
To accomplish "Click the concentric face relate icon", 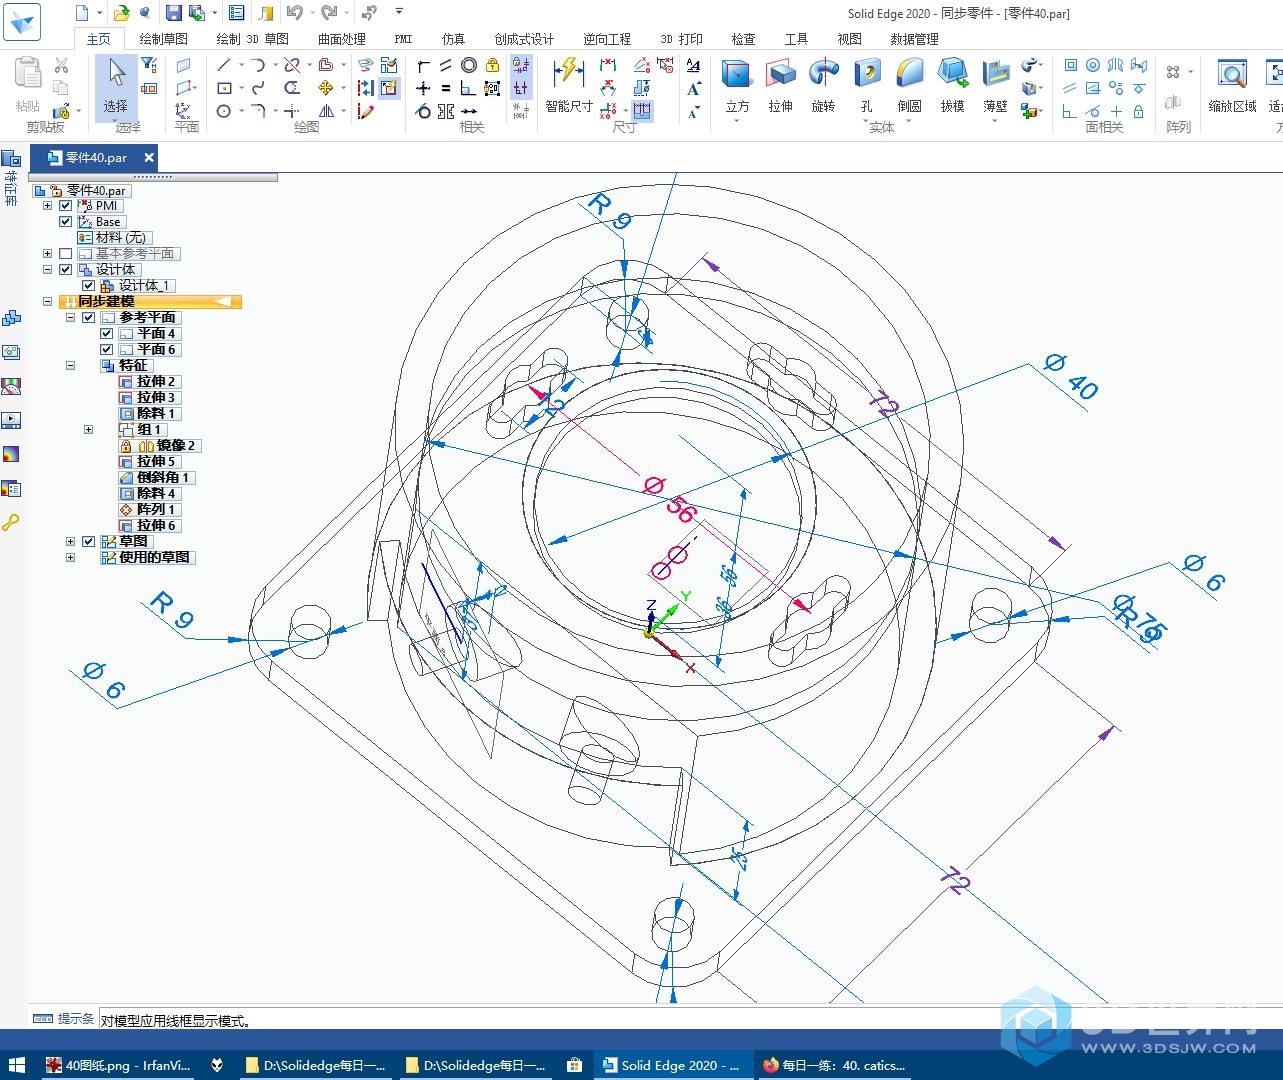I will click(x=1093, y=65).
